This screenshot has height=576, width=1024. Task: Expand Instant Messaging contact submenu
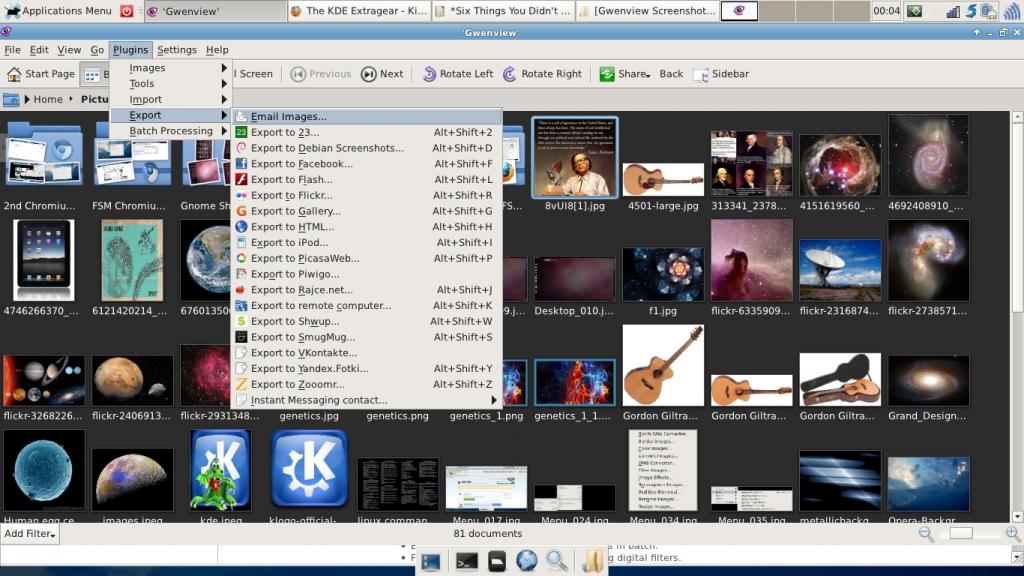point(367,400)
